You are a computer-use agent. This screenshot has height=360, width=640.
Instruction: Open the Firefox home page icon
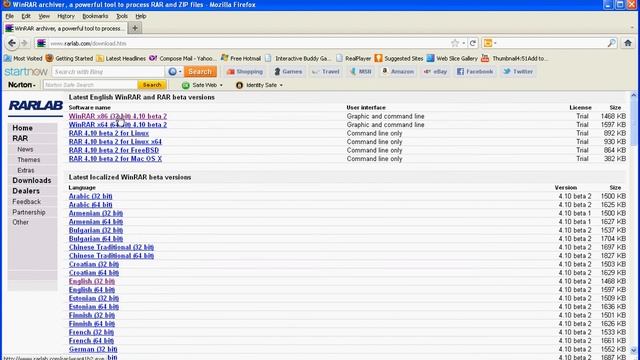pos(628,43)
